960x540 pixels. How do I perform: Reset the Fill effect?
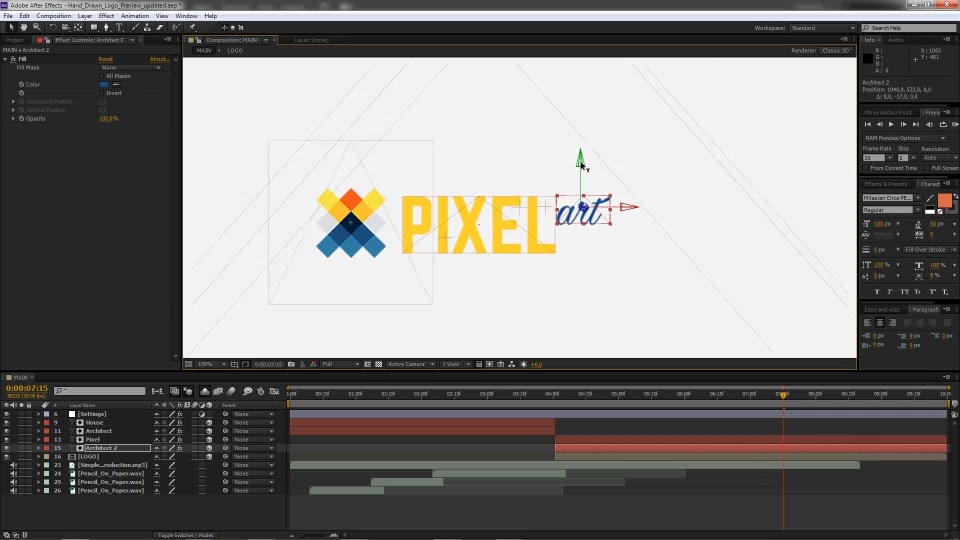point(106,59)
